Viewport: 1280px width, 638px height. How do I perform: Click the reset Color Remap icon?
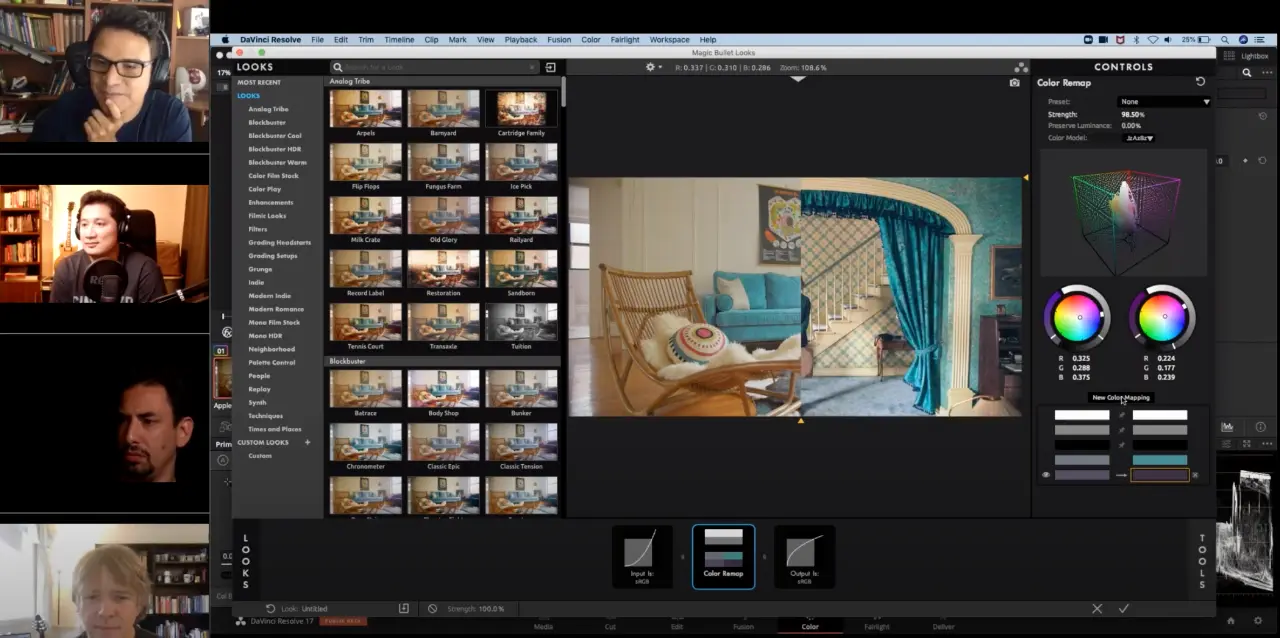click(x=1200, y=82)
